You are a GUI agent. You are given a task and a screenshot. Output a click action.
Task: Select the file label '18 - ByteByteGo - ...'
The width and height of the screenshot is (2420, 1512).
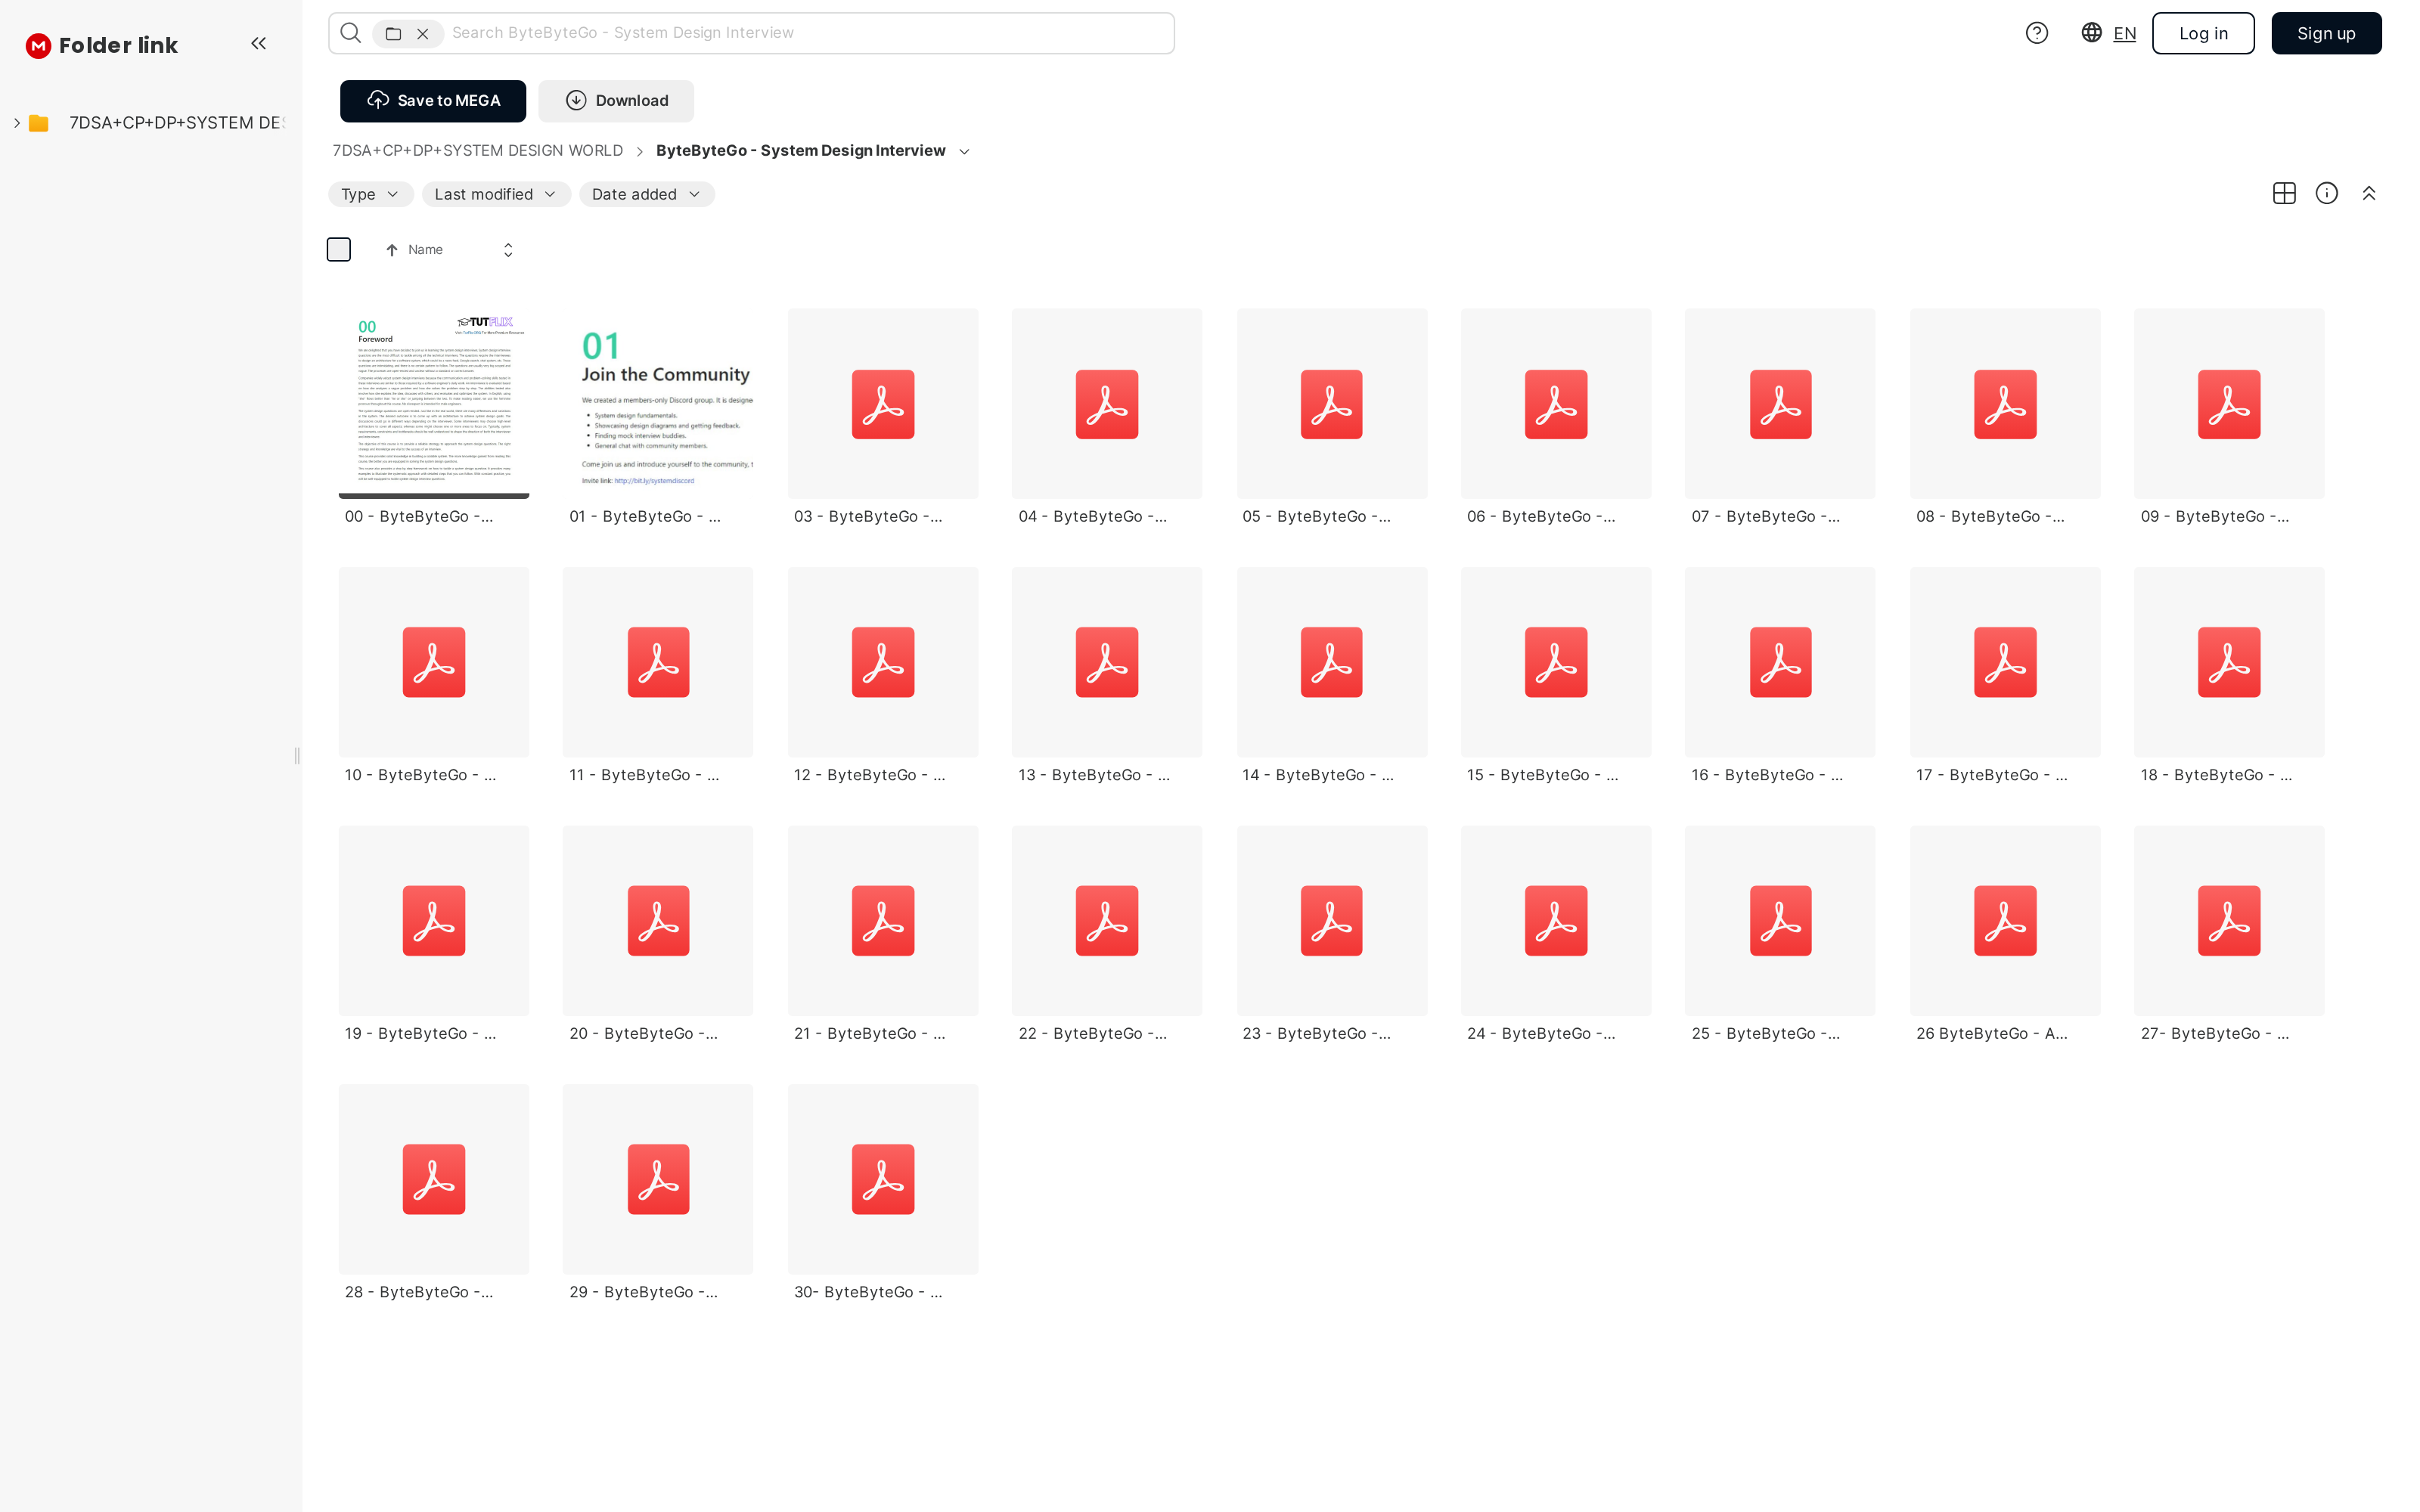point(2216,775)
